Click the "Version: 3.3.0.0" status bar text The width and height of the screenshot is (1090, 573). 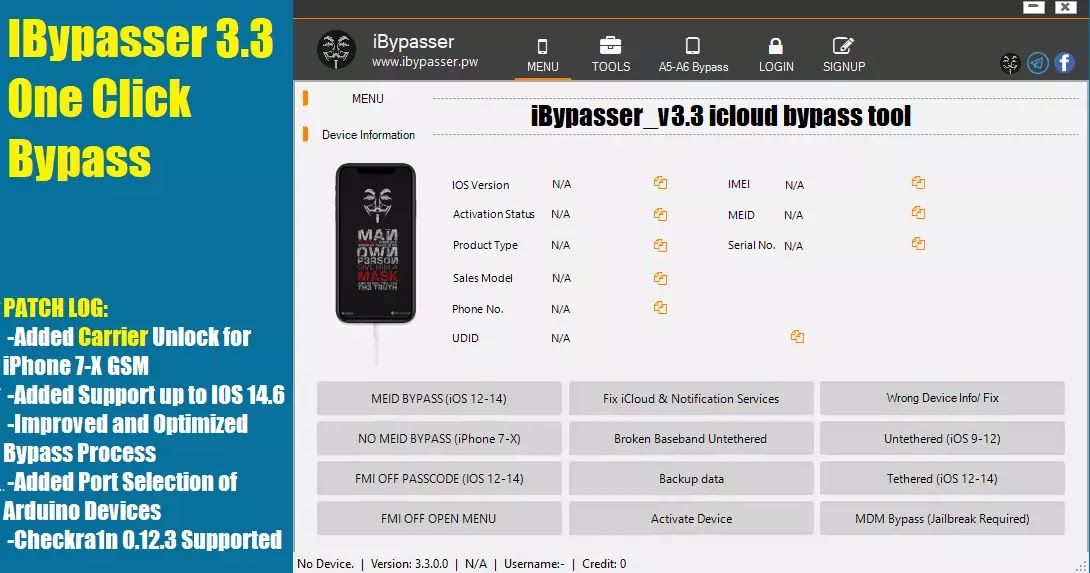[x=409, y=563]
